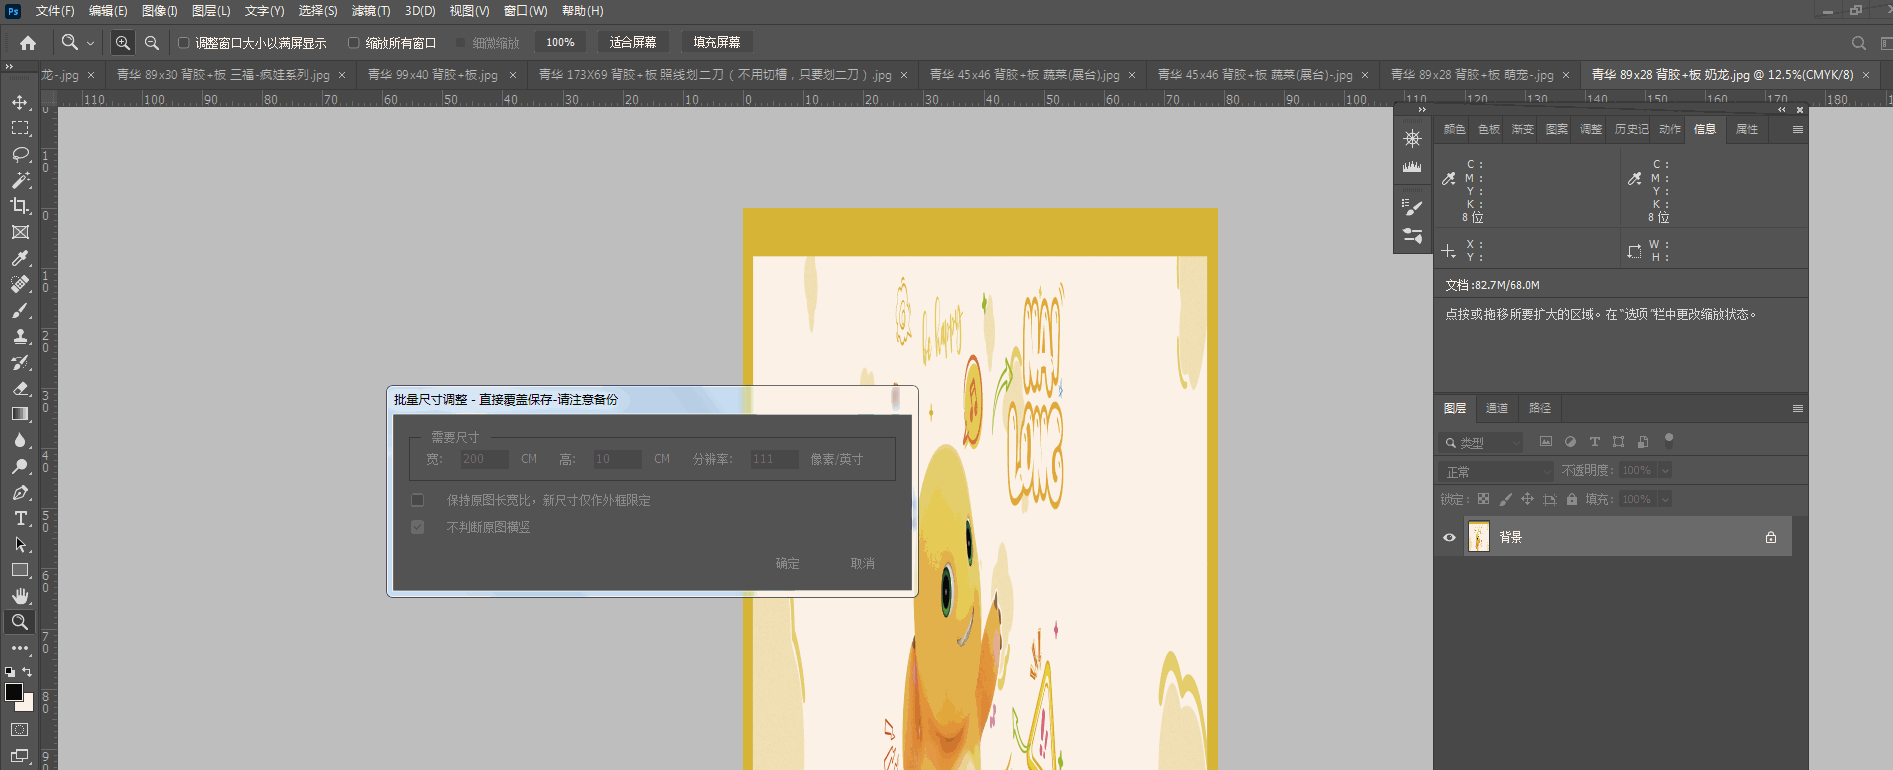Open the 正常 blend mode dropdown
Image resolution: width=1893 pixels, height=770 pixels.
[x=1497, y=471]
